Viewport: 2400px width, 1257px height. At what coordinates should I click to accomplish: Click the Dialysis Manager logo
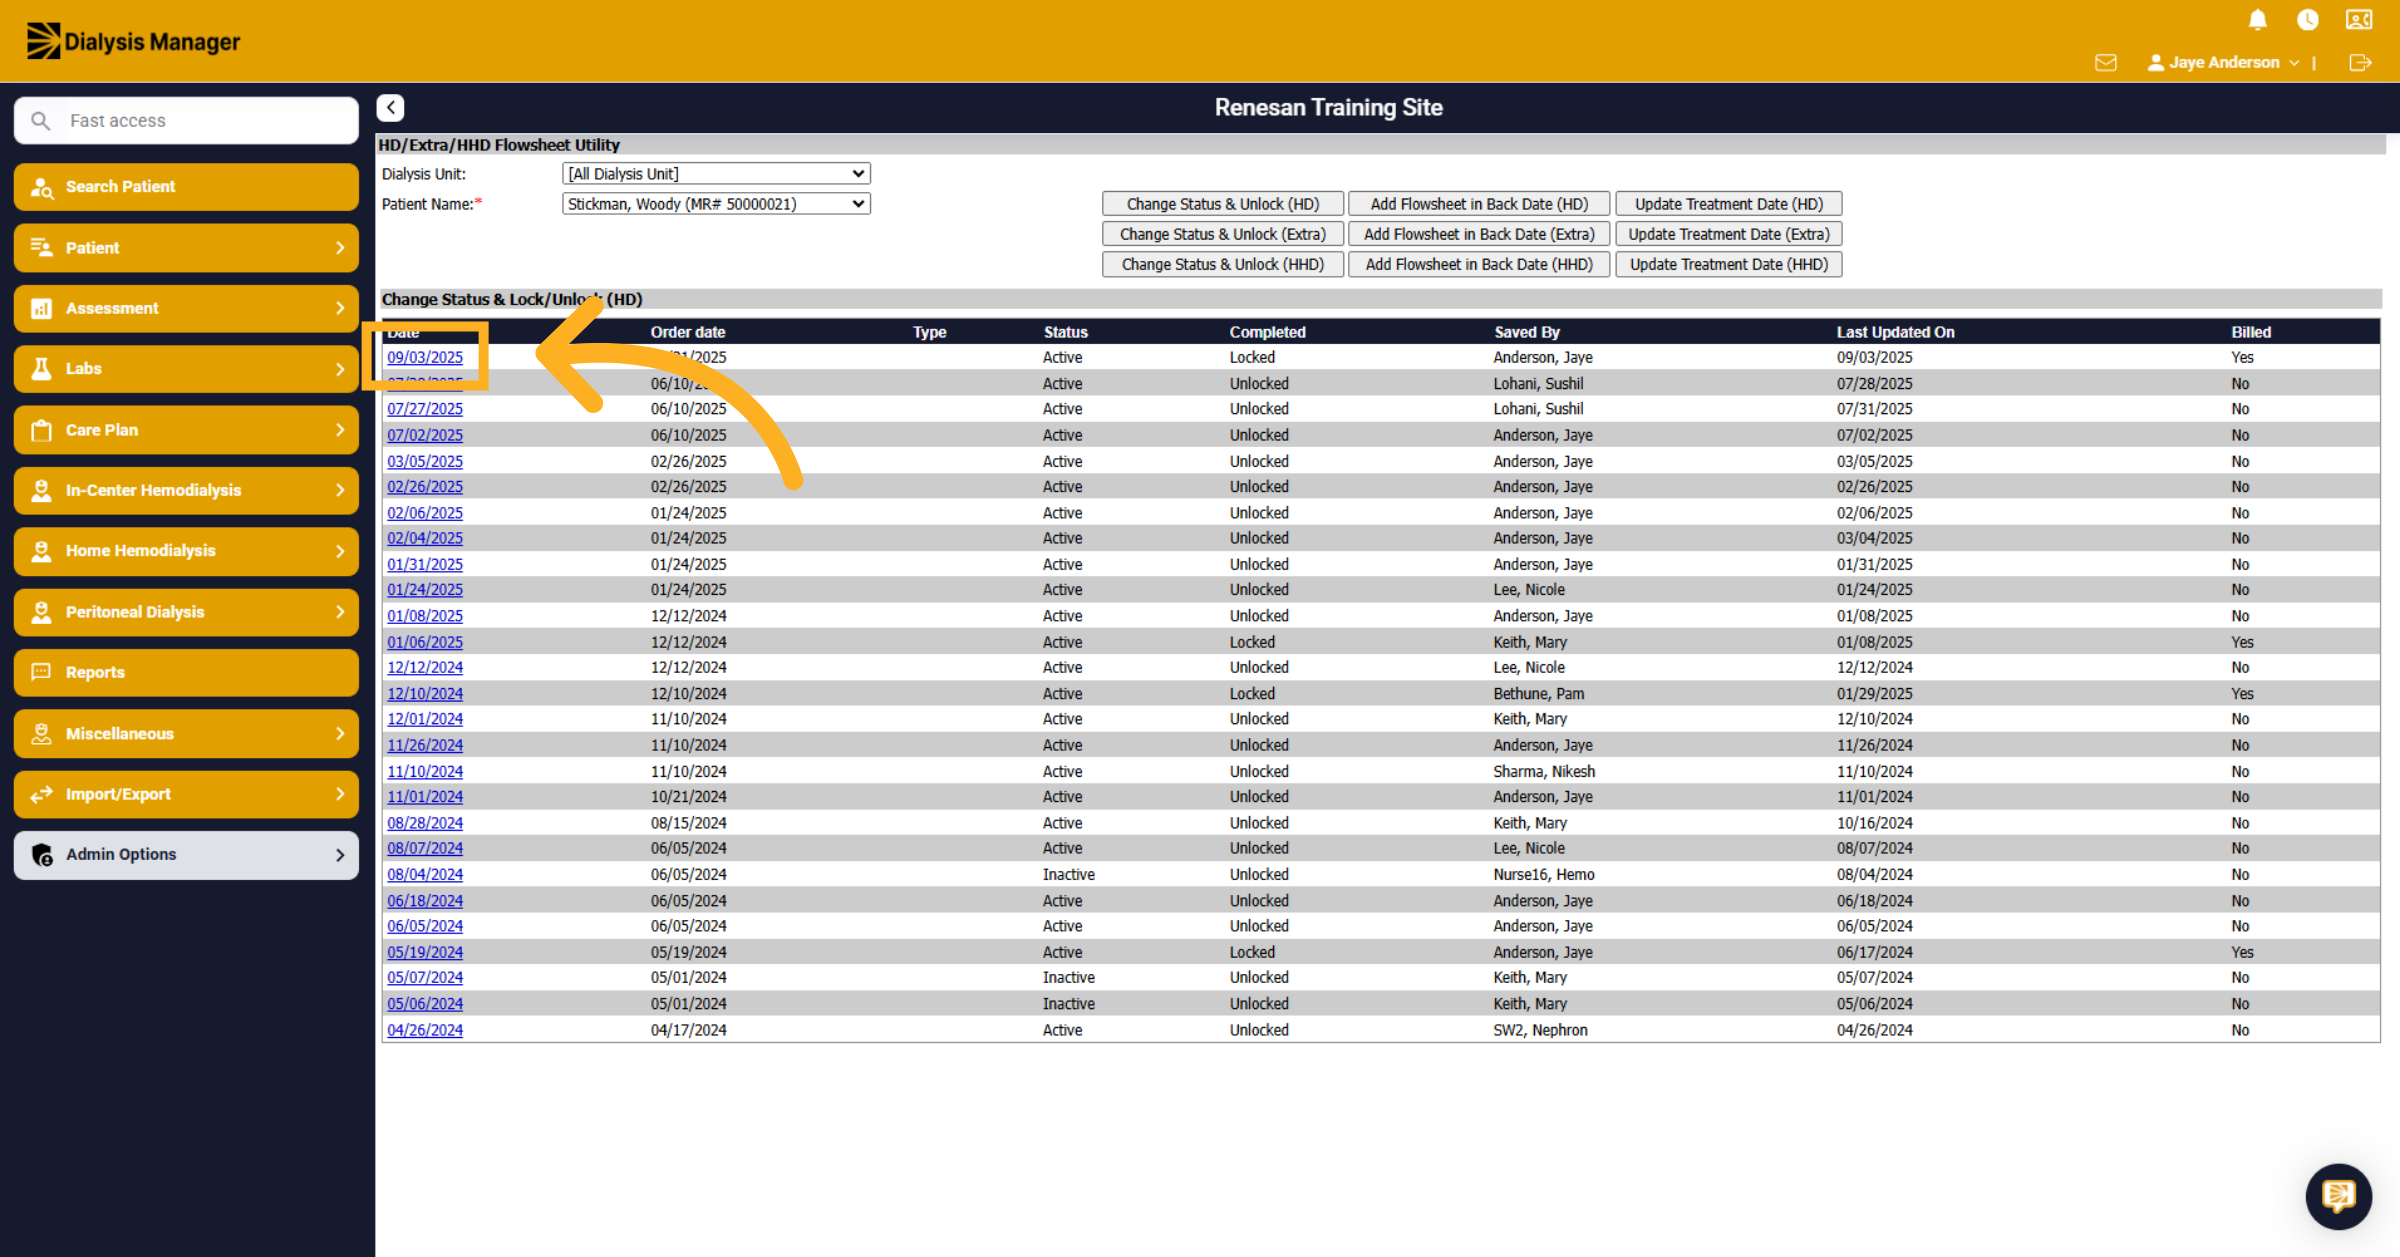(x=133, y=41)
